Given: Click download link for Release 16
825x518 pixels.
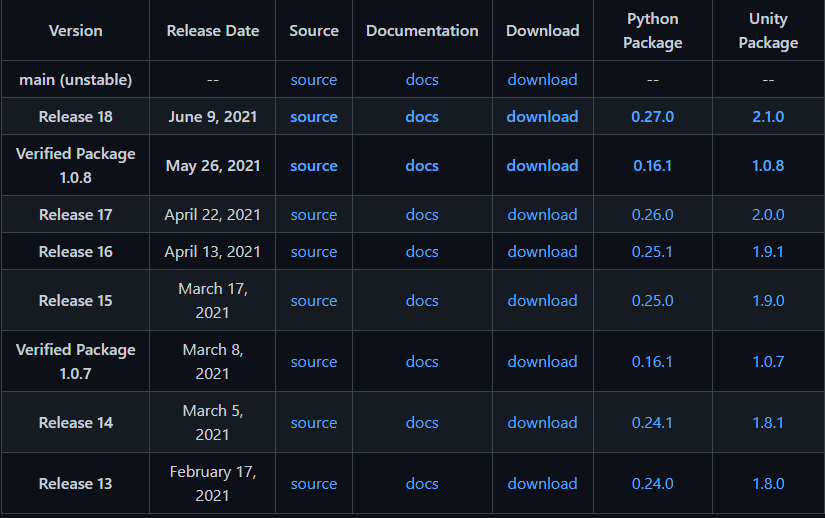Looking at the screenshot, I should coord(542,251).
